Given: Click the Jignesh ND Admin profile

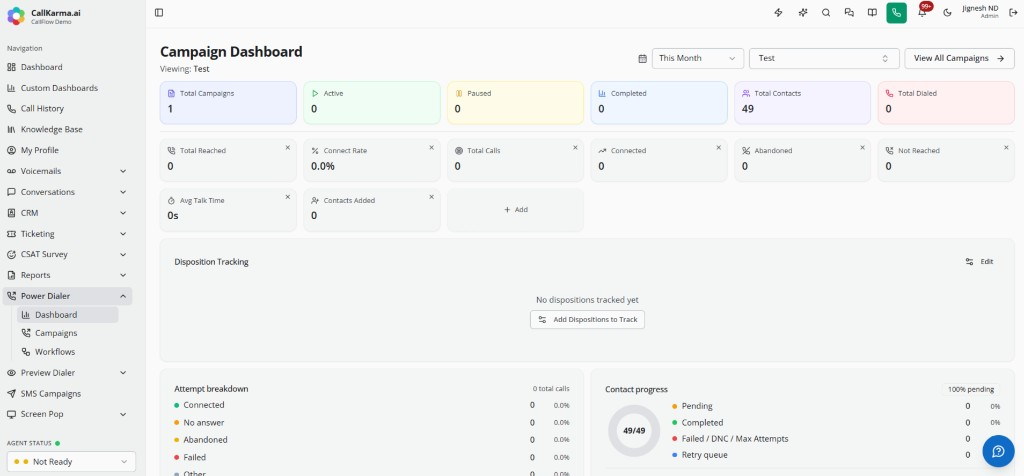Looking at the screenshot, I should tap(980, 12).
